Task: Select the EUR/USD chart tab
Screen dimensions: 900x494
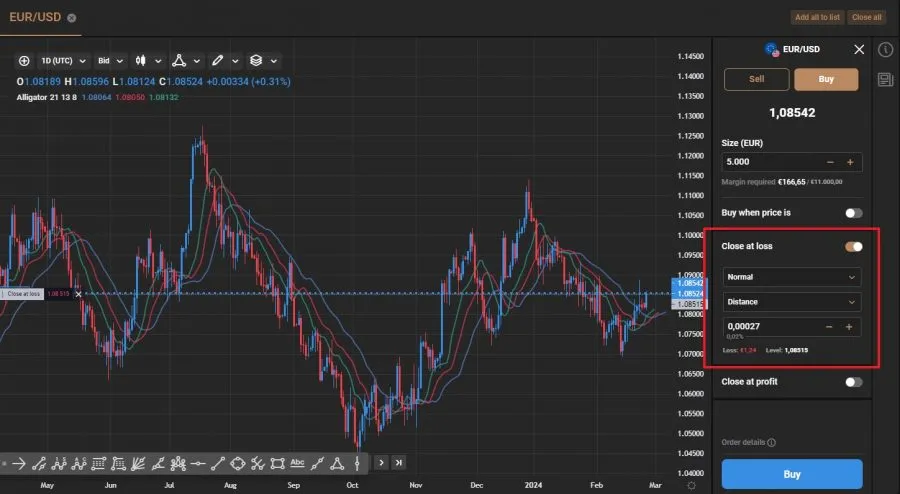Action: coord(35,17)
